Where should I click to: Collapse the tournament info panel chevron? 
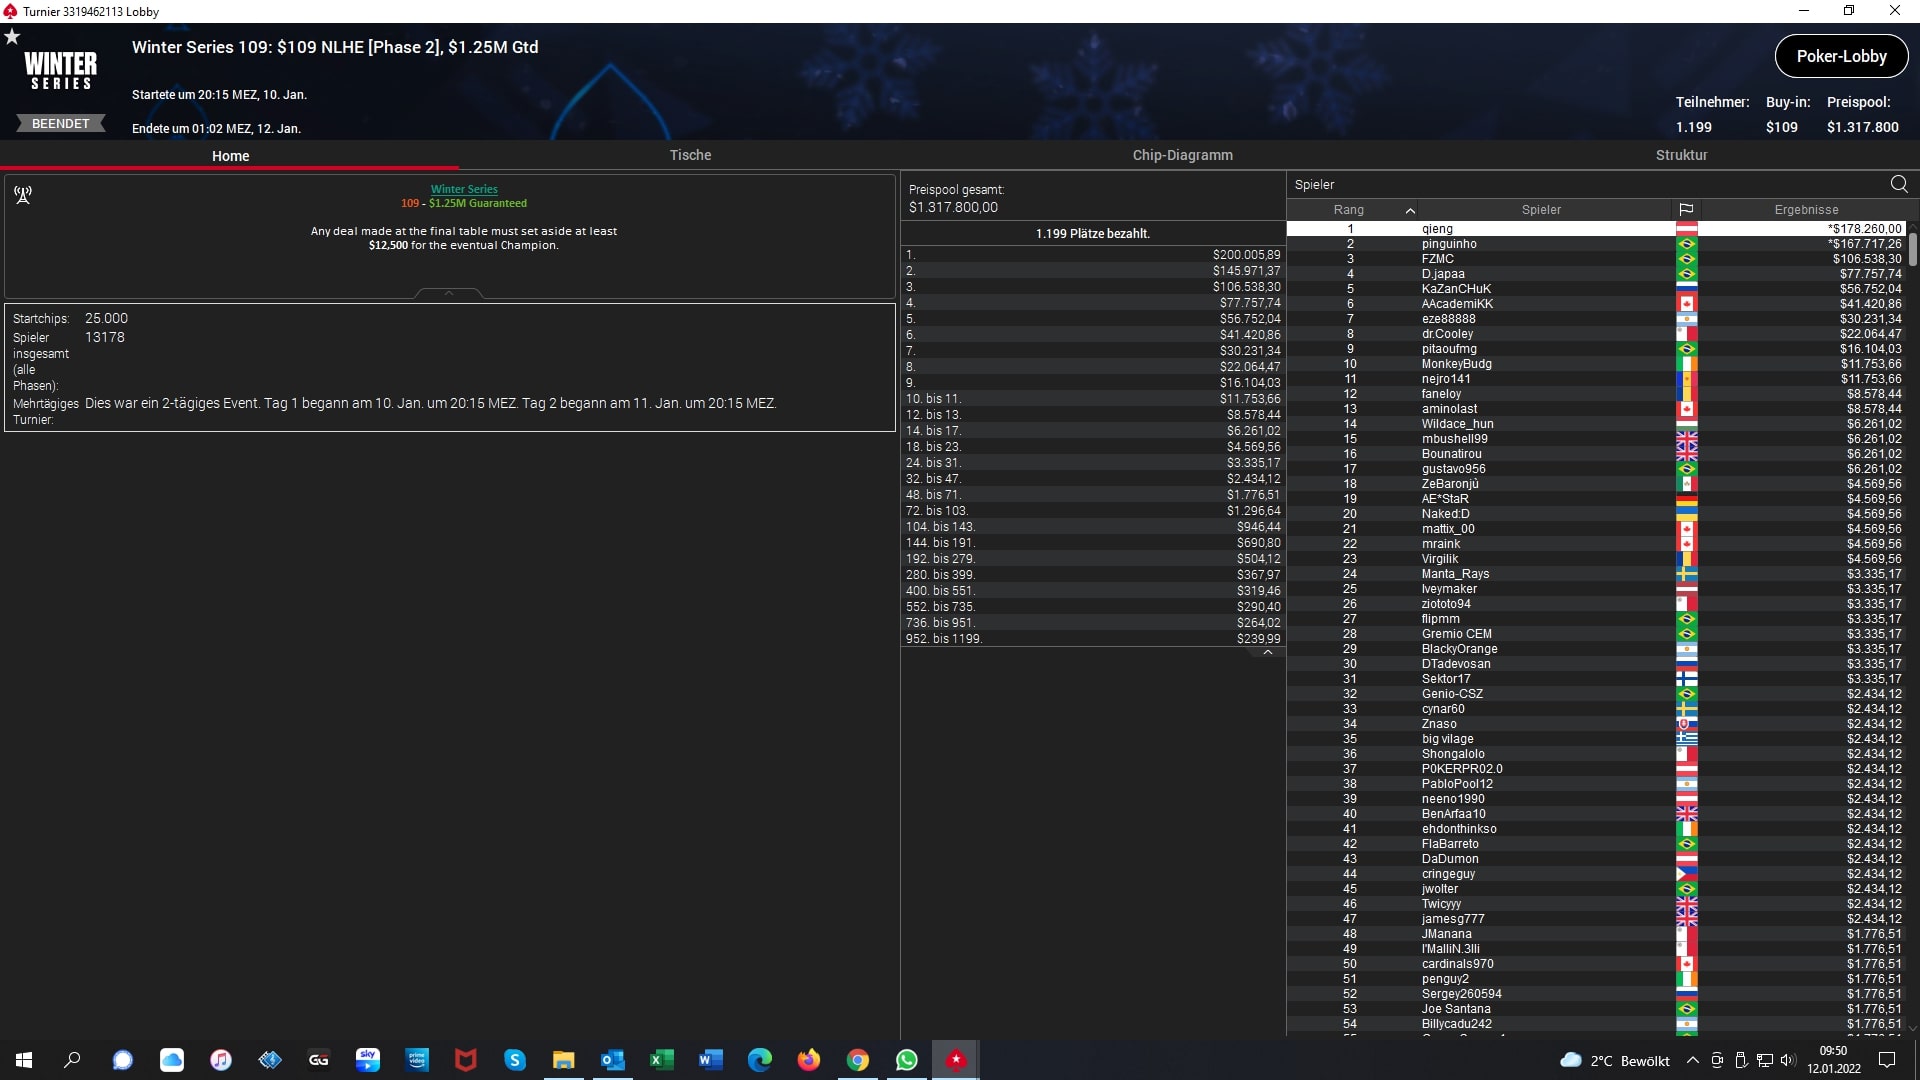[x=448, y=293]
